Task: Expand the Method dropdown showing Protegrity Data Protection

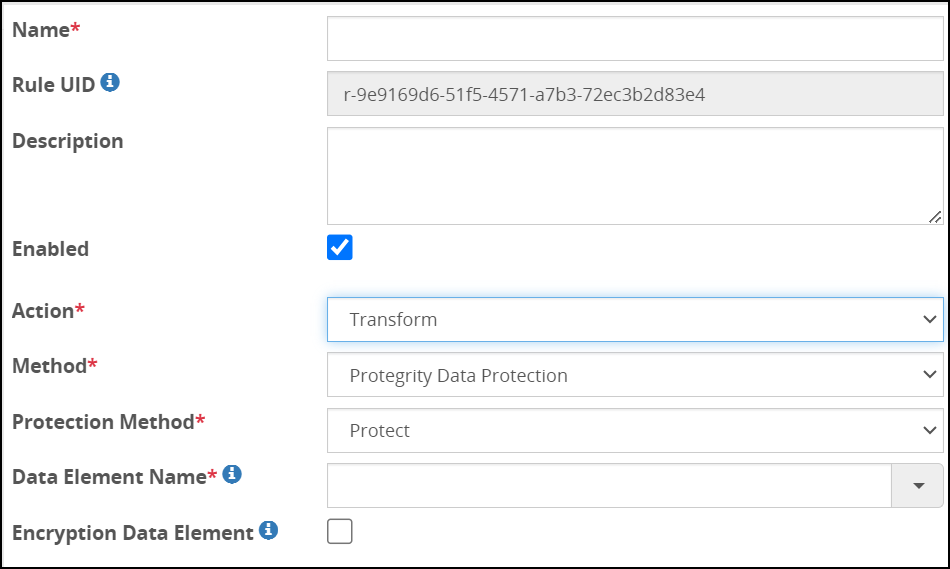Action: tap(635, 375)
